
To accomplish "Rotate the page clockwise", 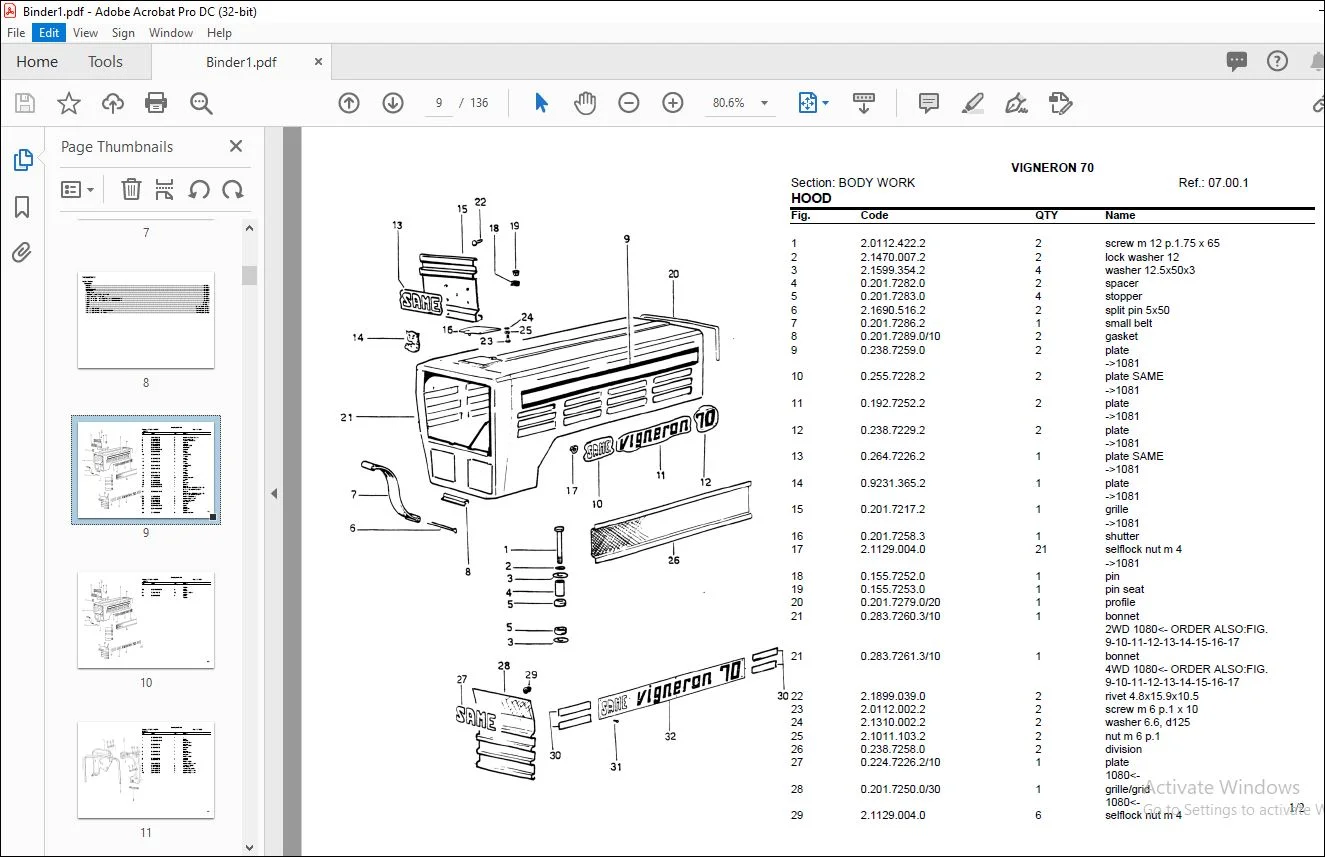I will tap(233, 189).
